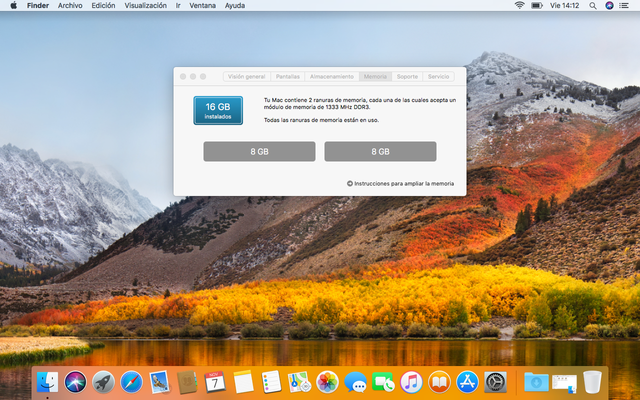
Task: Open Safari compass icon in Dock
Action: 131,382
